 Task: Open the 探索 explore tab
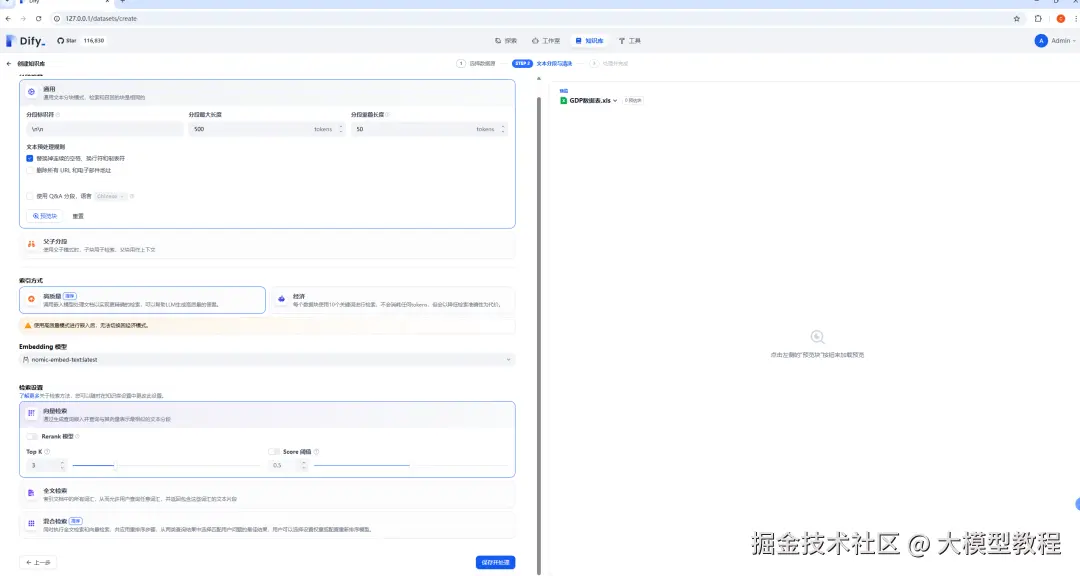[506, 41]
